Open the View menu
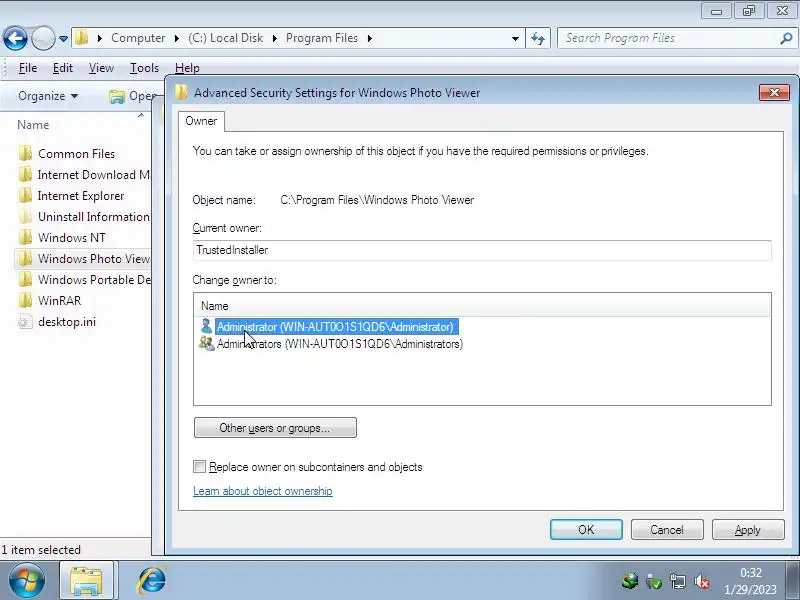The width and height of the screenshot is (800, 600). 101,68
